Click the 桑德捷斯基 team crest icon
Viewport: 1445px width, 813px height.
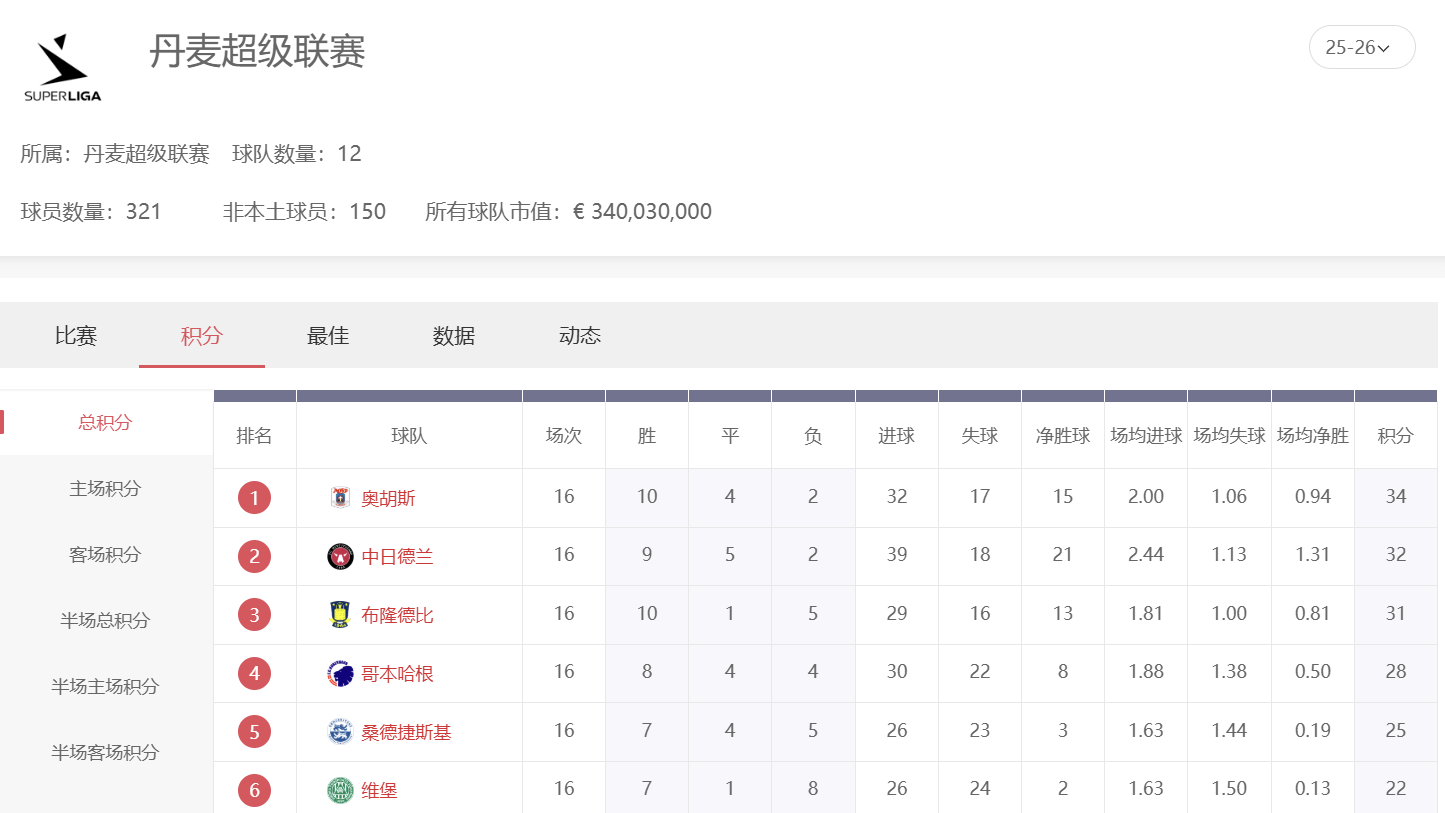coord(340,731)
